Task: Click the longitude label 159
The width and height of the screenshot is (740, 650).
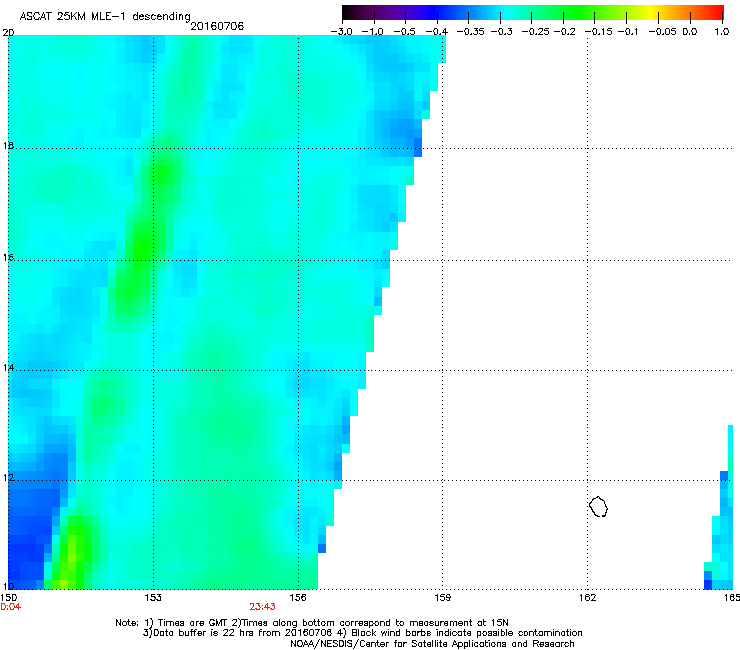Action: [x=443, y=598]
